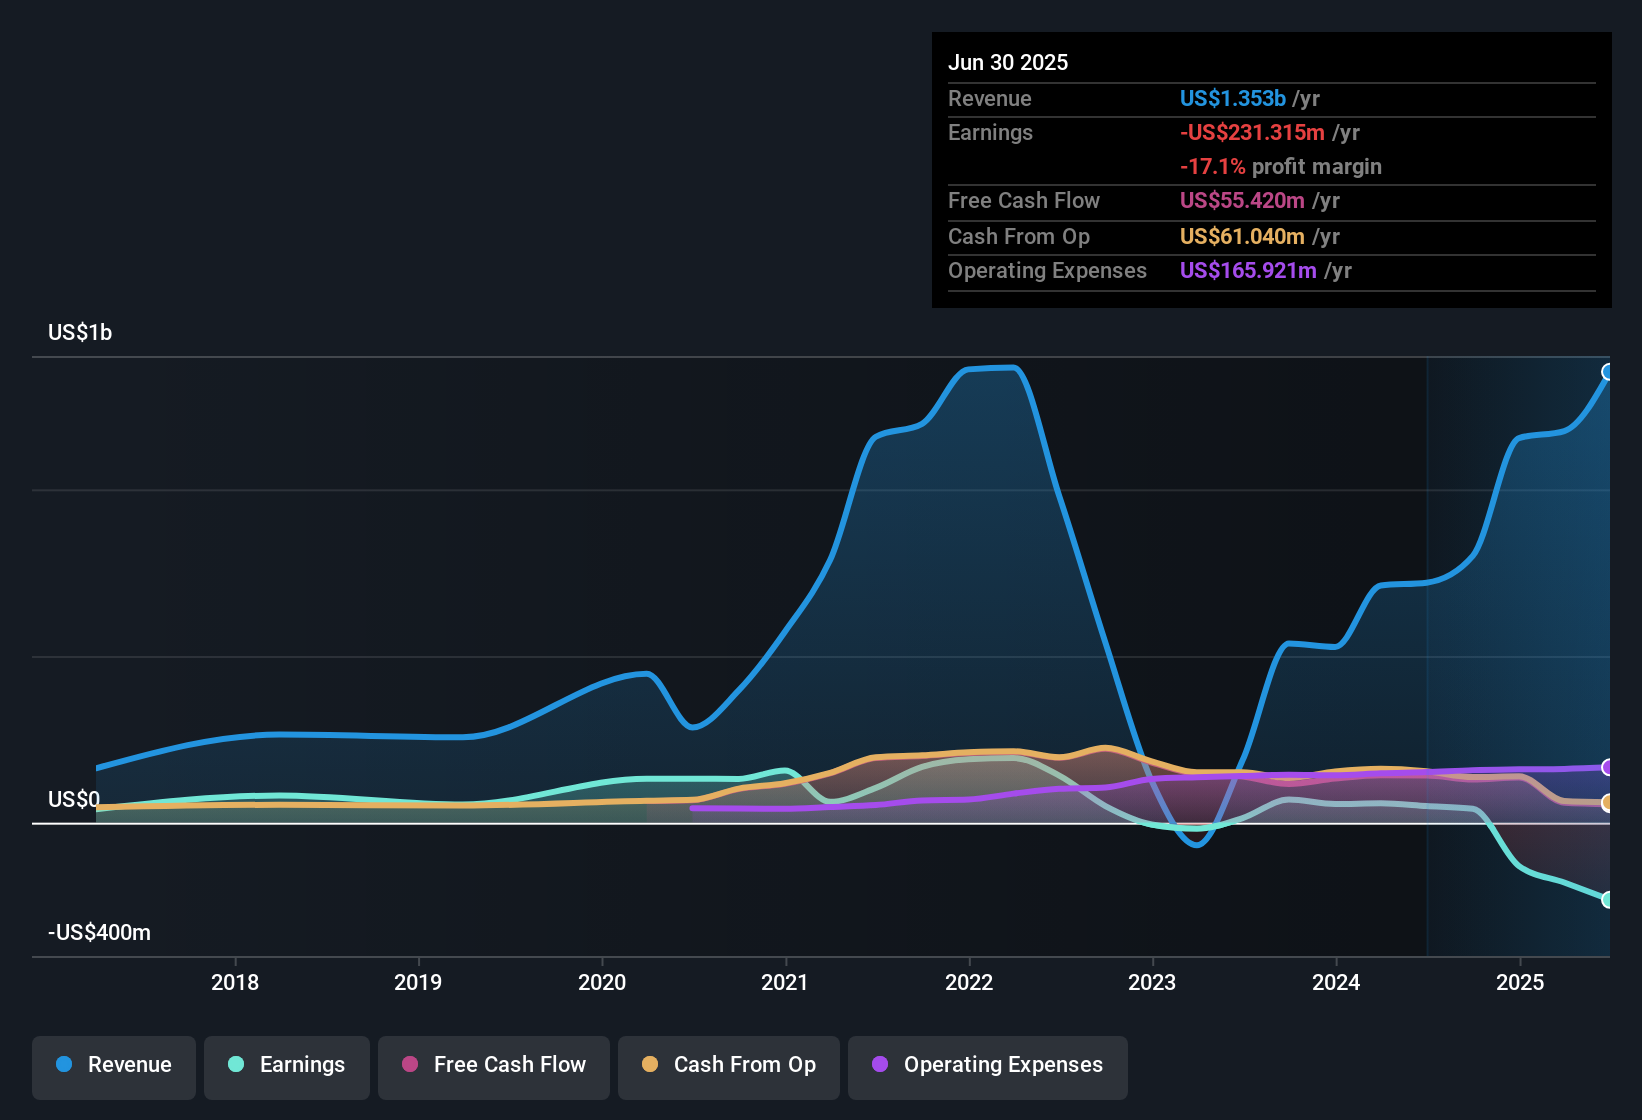
Task: Click the -US$231.315m earnings value
Action: coord(1252,133)
